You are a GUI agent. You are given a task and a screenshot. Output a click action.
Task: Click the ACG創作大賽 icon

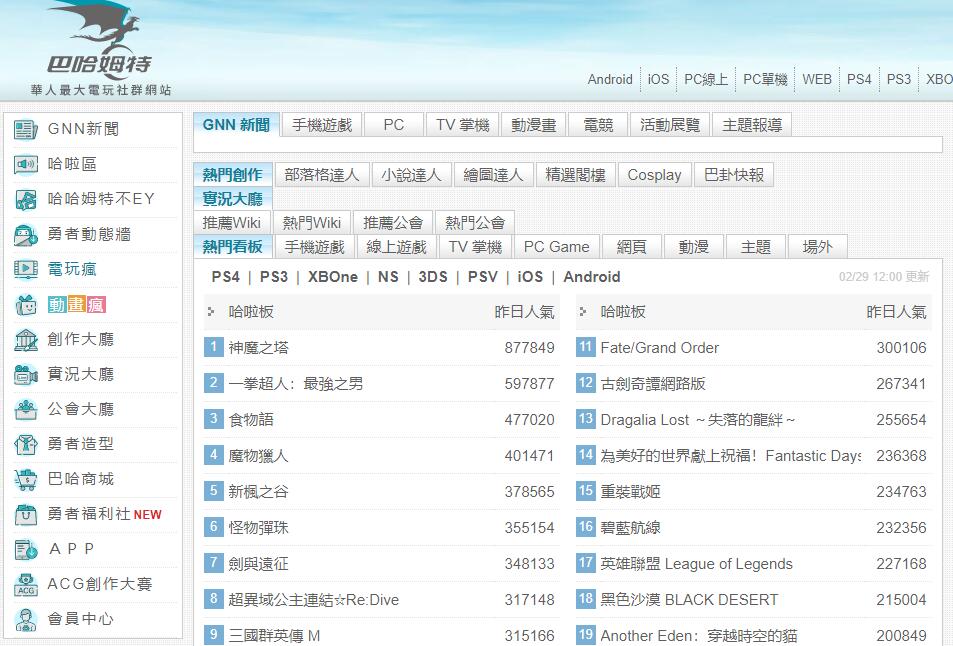[x=26, y=585]
